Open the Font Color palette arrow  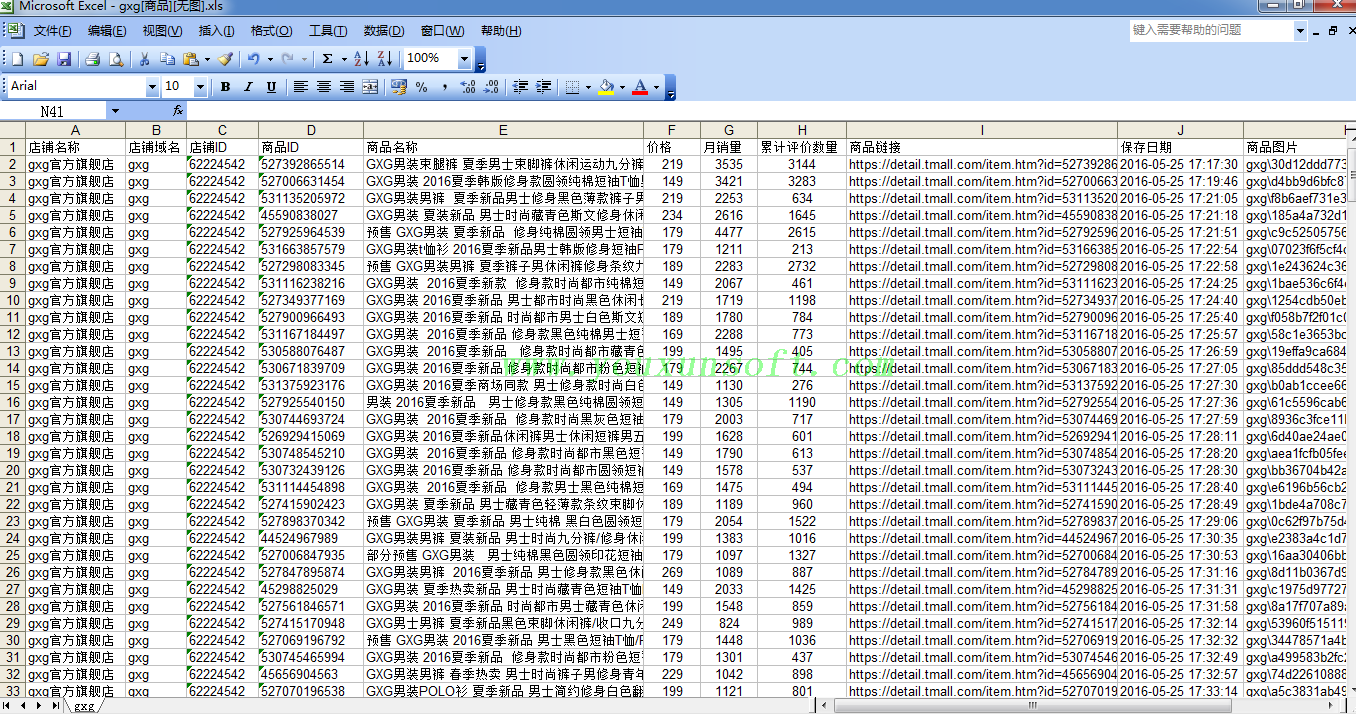pos(656,87)
